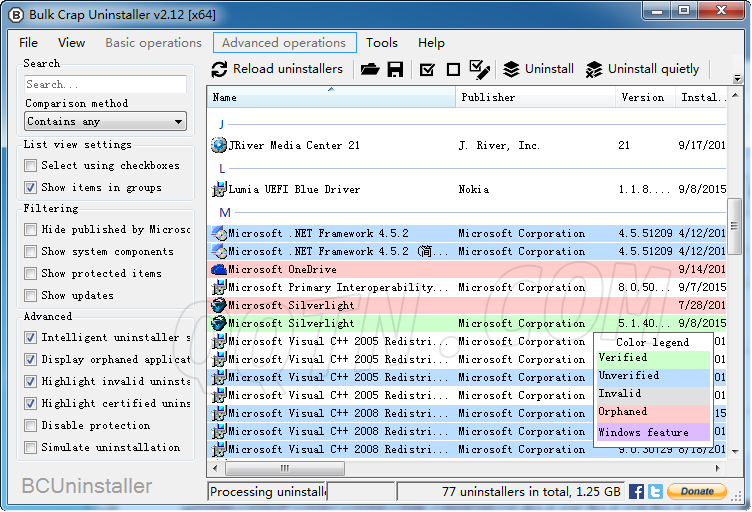752x512 pixels.
Task: Click the save floppy disk icon
Action: (x=395, y=69)
